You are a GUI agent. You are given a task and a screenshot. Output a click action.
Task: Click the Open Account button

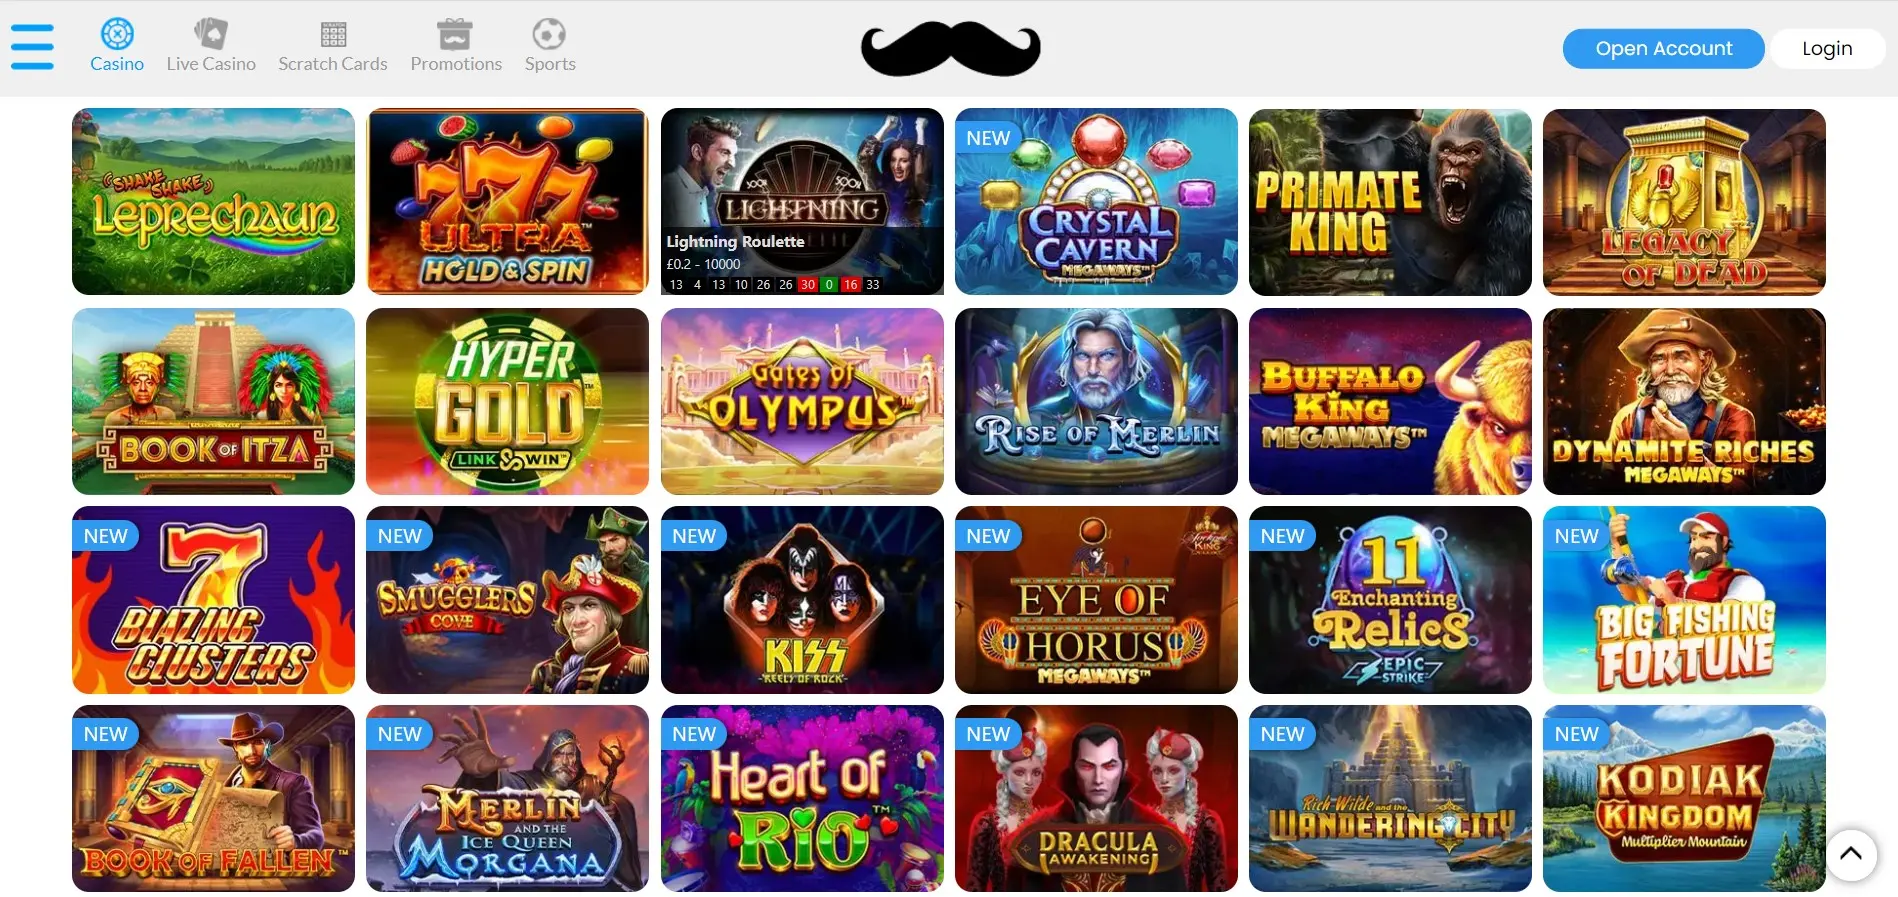click(1663, 48)
